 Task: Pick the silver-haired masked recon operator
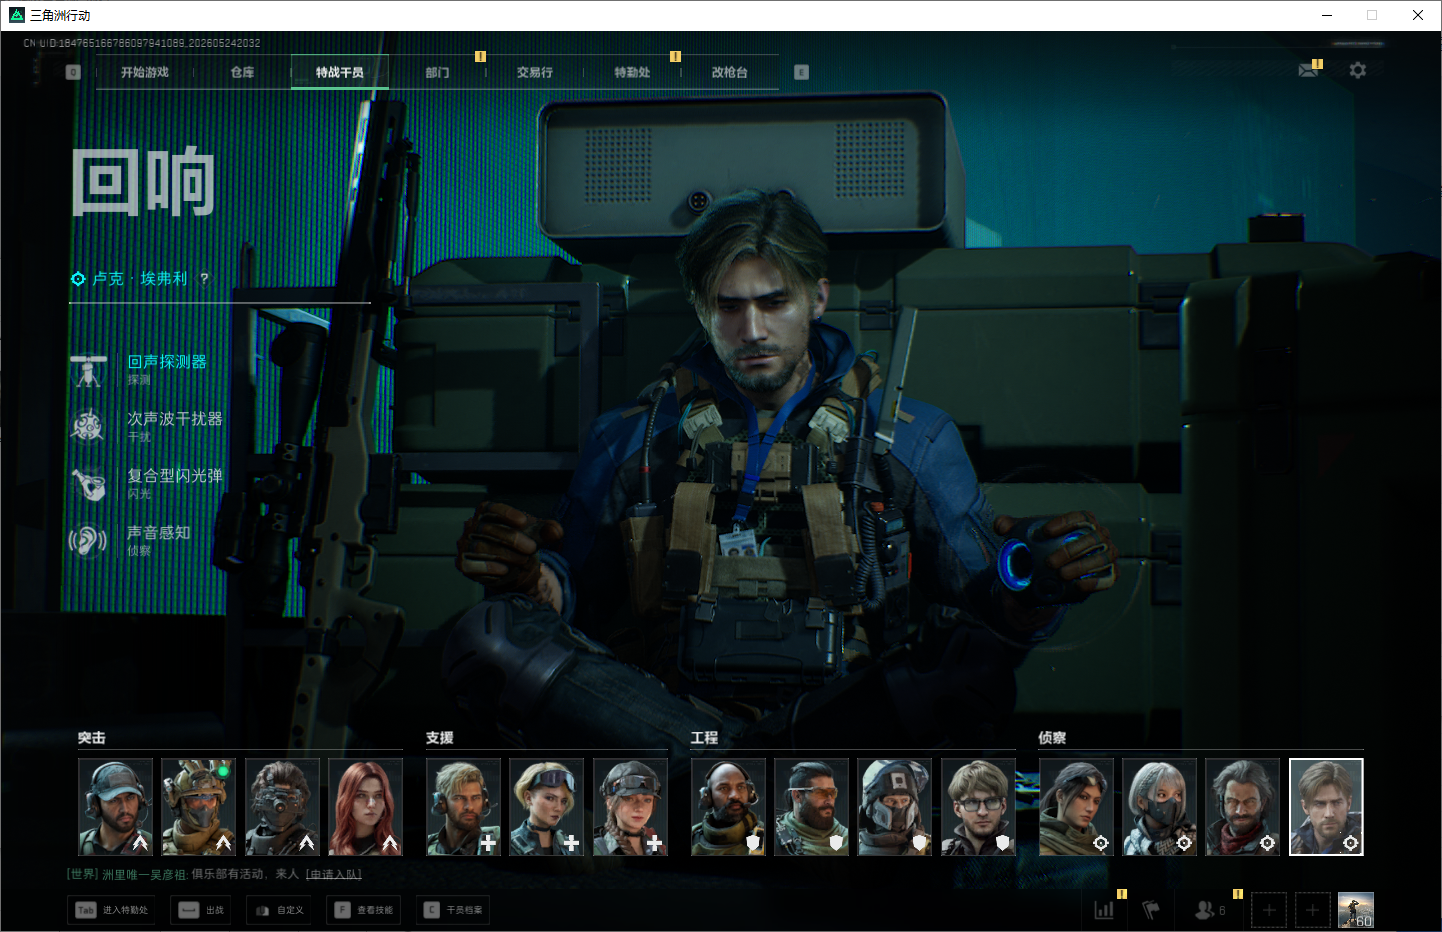click(x=1159, y=807)
